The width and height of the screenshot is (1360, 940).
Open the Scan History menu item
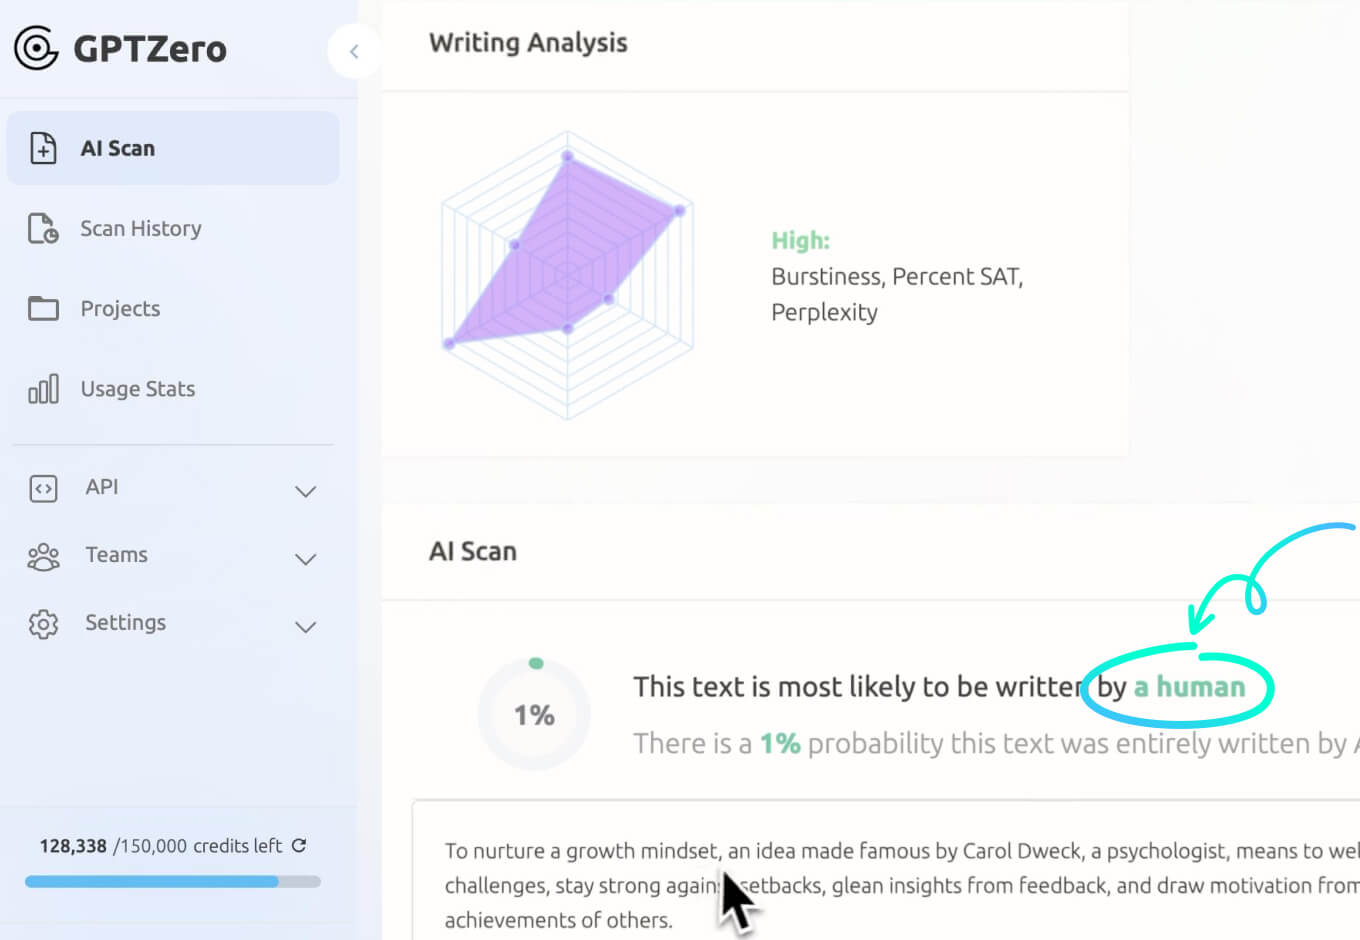pyautogui.click(x=141, y=229)
